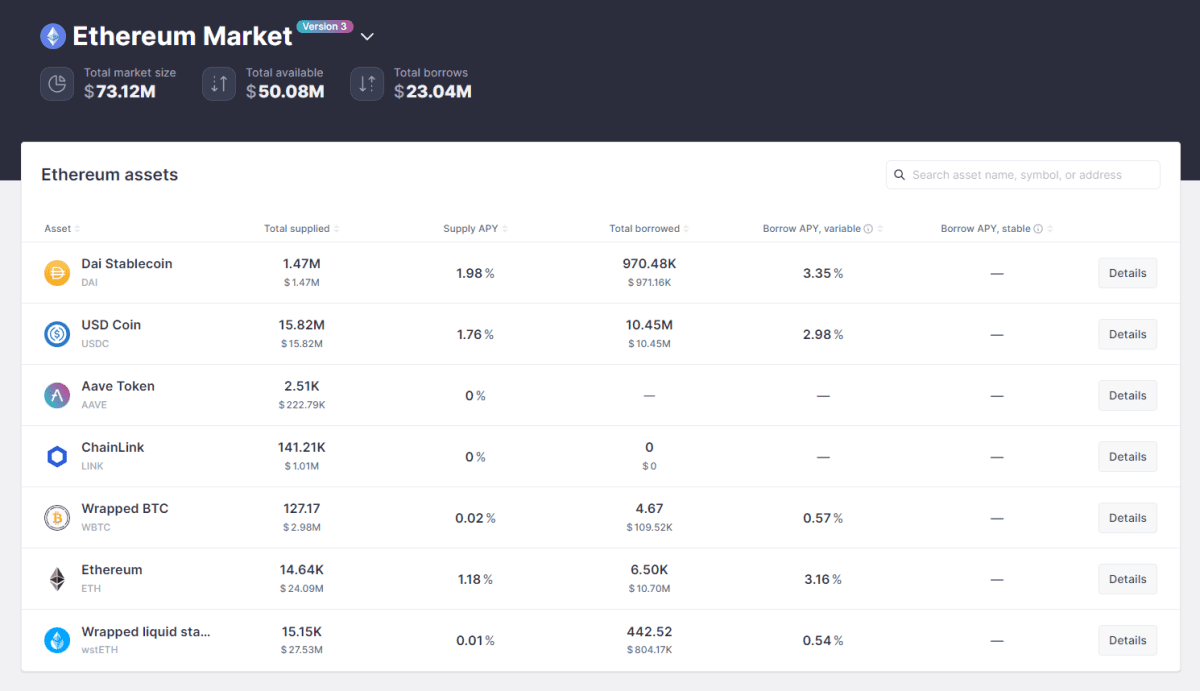This screenshot has height=691, width=1200.
Task: Sort by the Asset column header
Action: pos(62,229)
